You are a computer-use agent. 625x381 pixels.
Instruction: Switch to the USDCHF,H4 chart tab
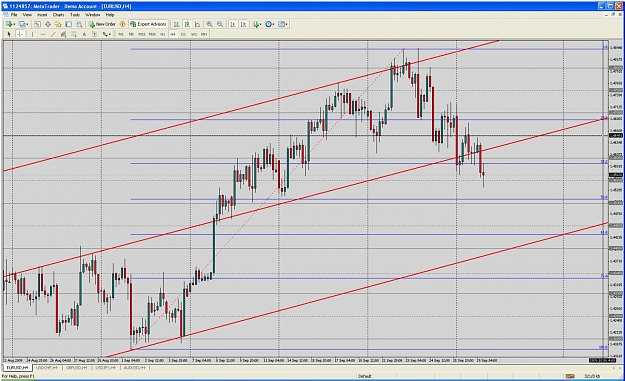pyautogui.click(x=47, y=367)
